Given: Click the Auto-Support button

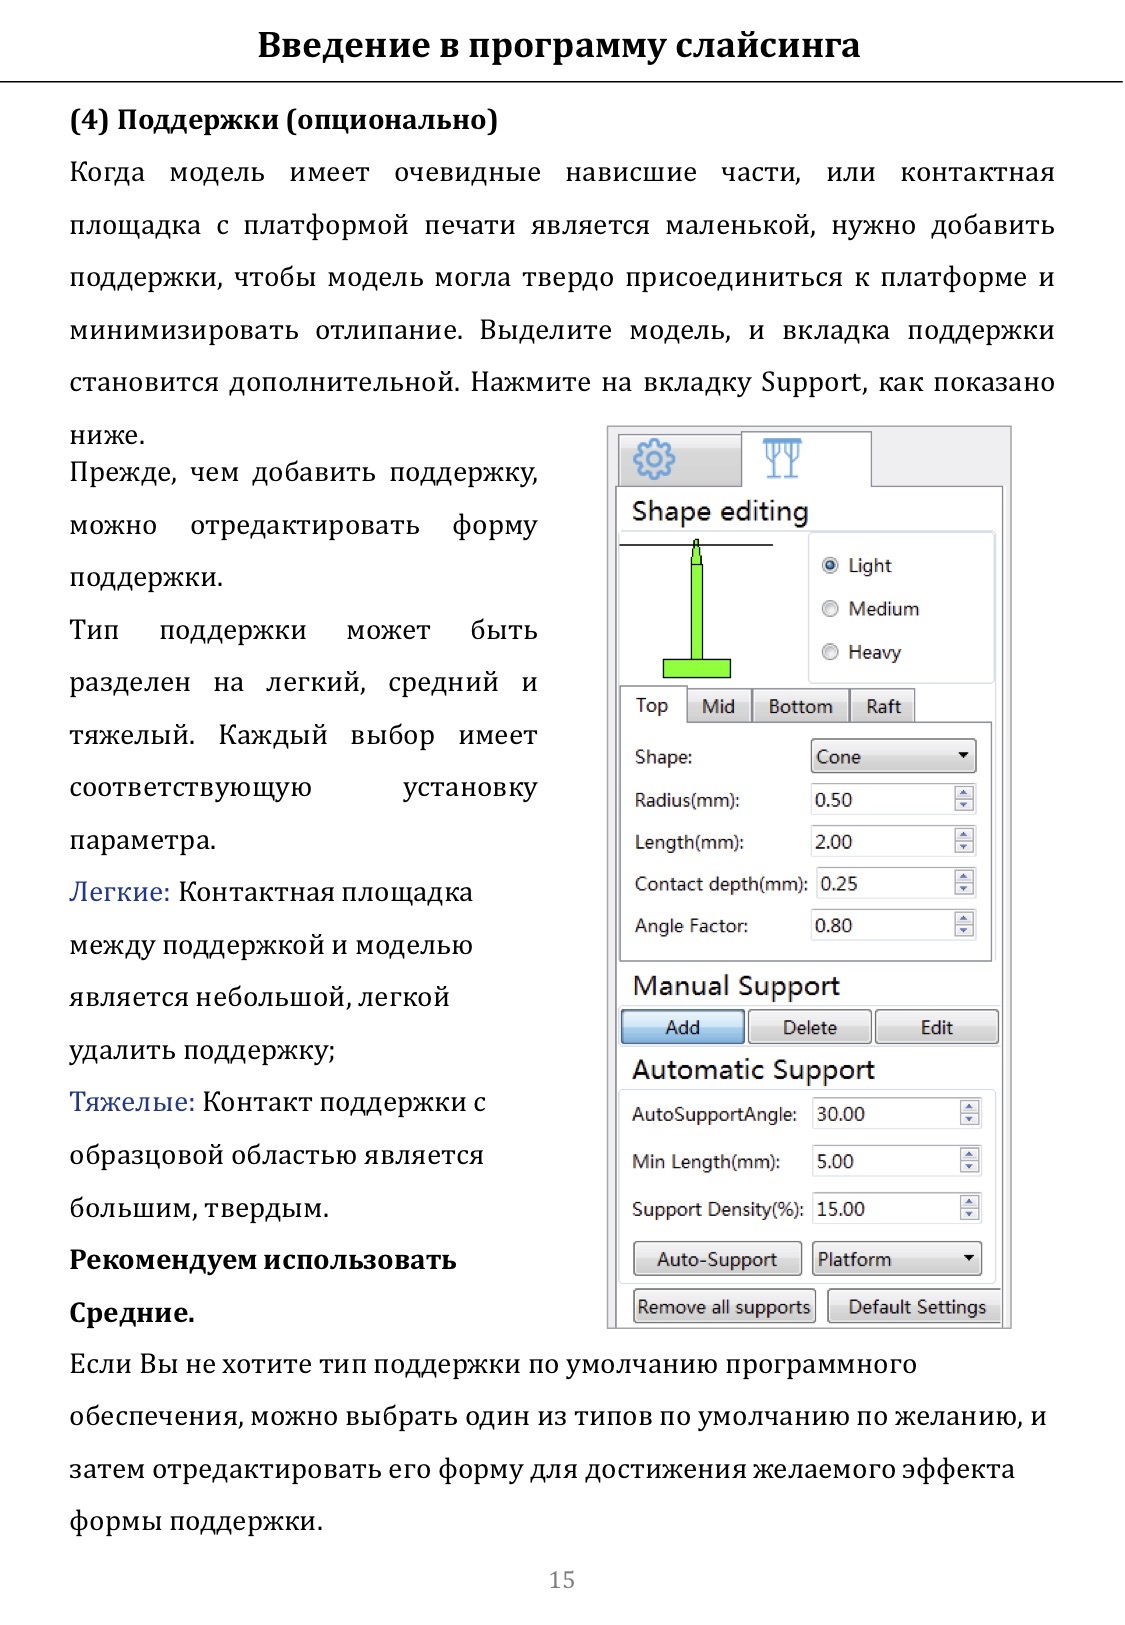Looking at the screenshot, I should pos(717,1259).
